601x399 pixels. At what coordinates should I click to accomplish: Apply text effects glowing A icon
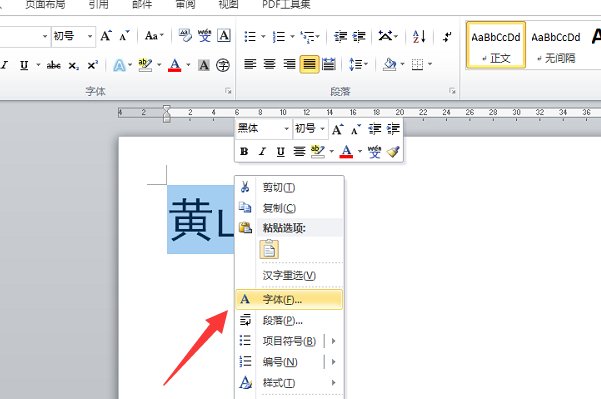click(x=119, y=65)
